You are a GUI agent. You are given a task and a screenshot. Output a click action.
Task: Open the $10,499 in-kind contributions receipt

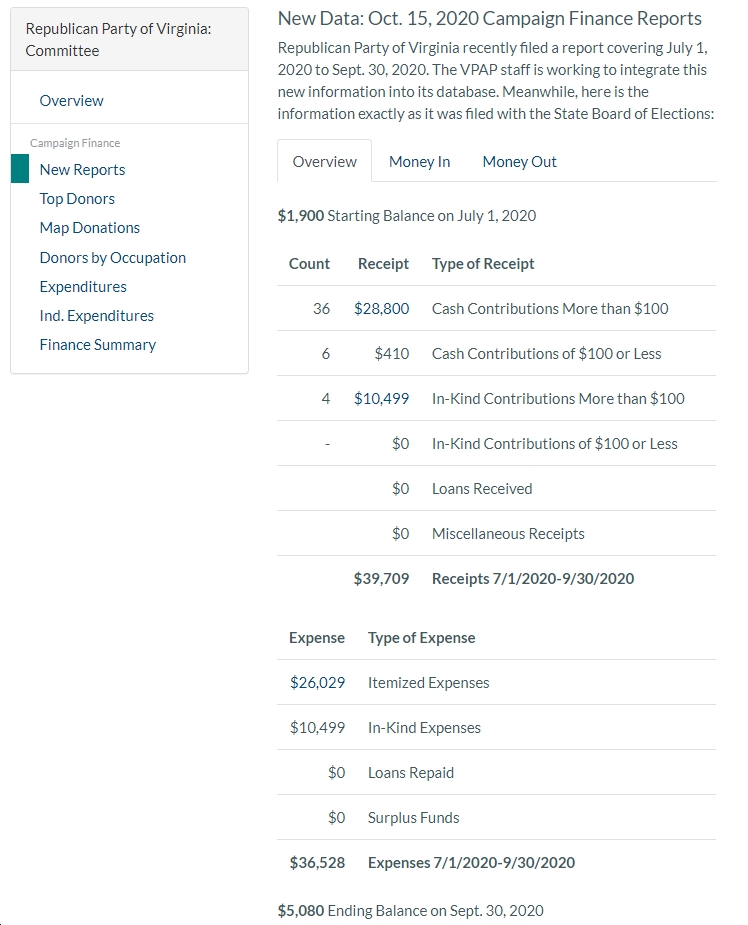[x=381, y=398]
